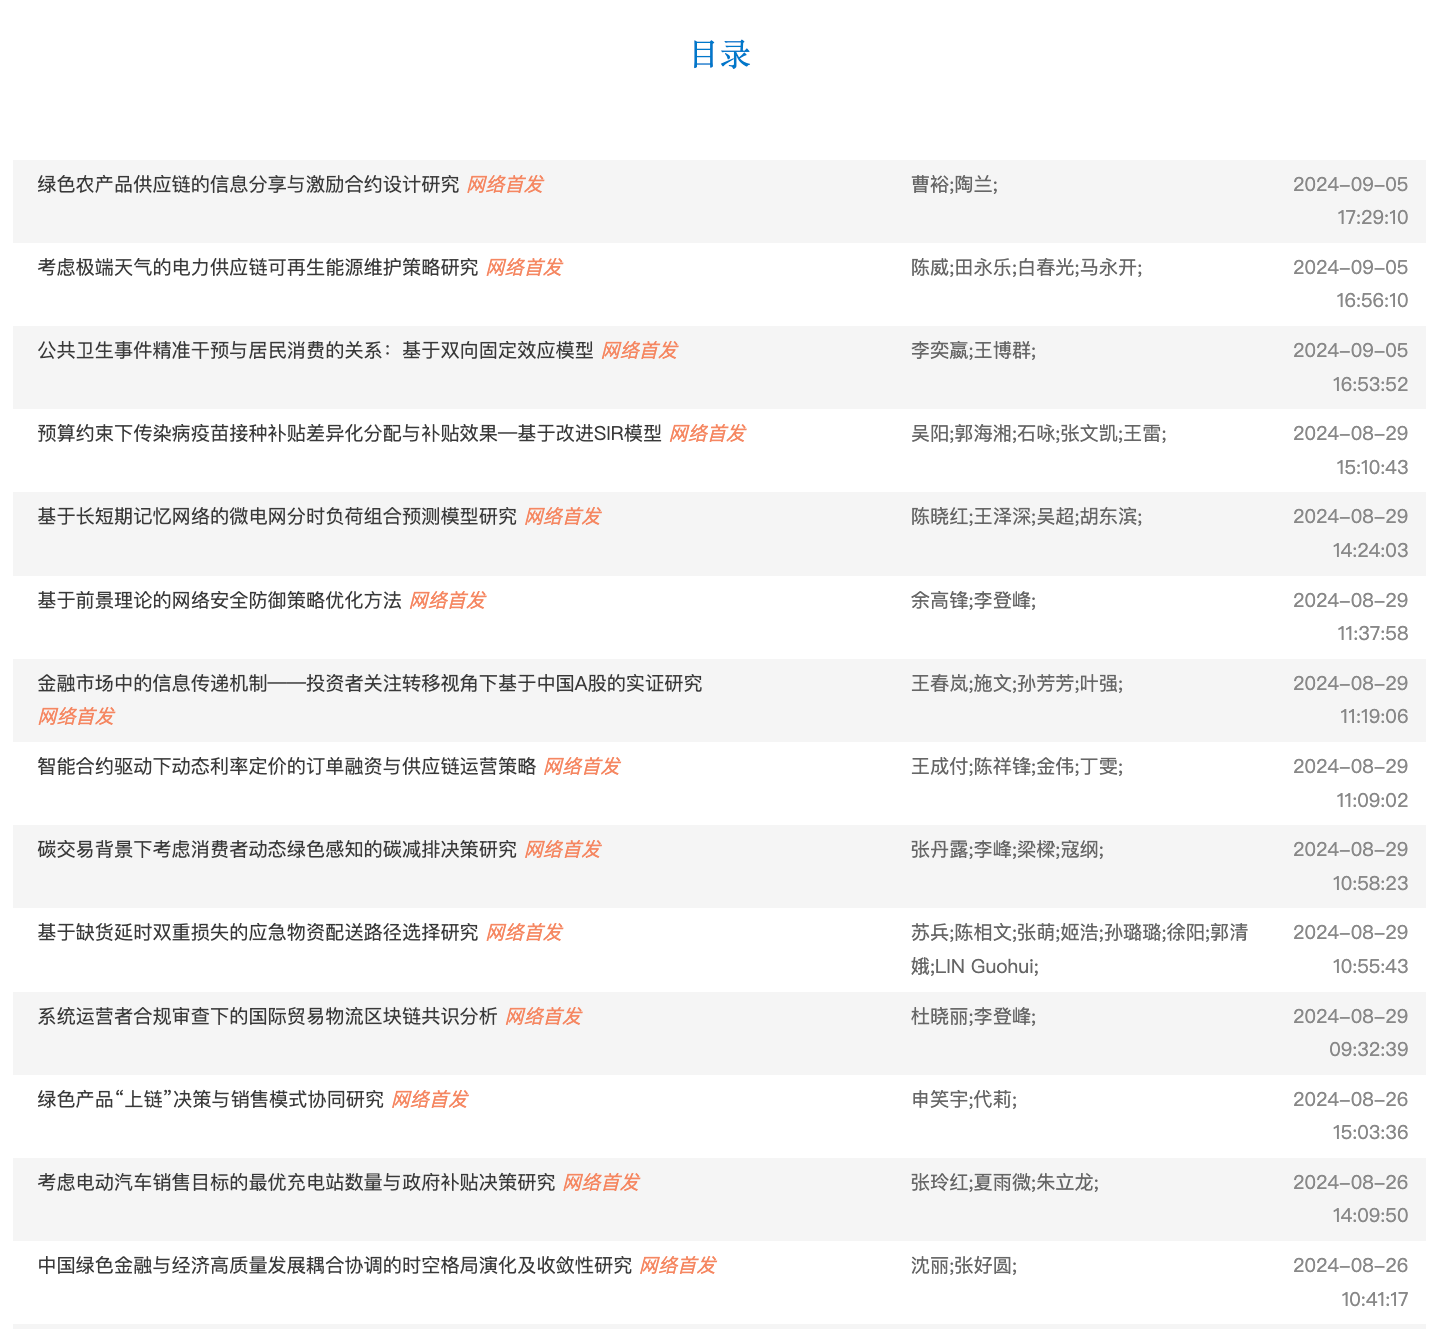Click the 目录 heading at the top
Screen dimensions: 1437x1329
click(720, 54)
